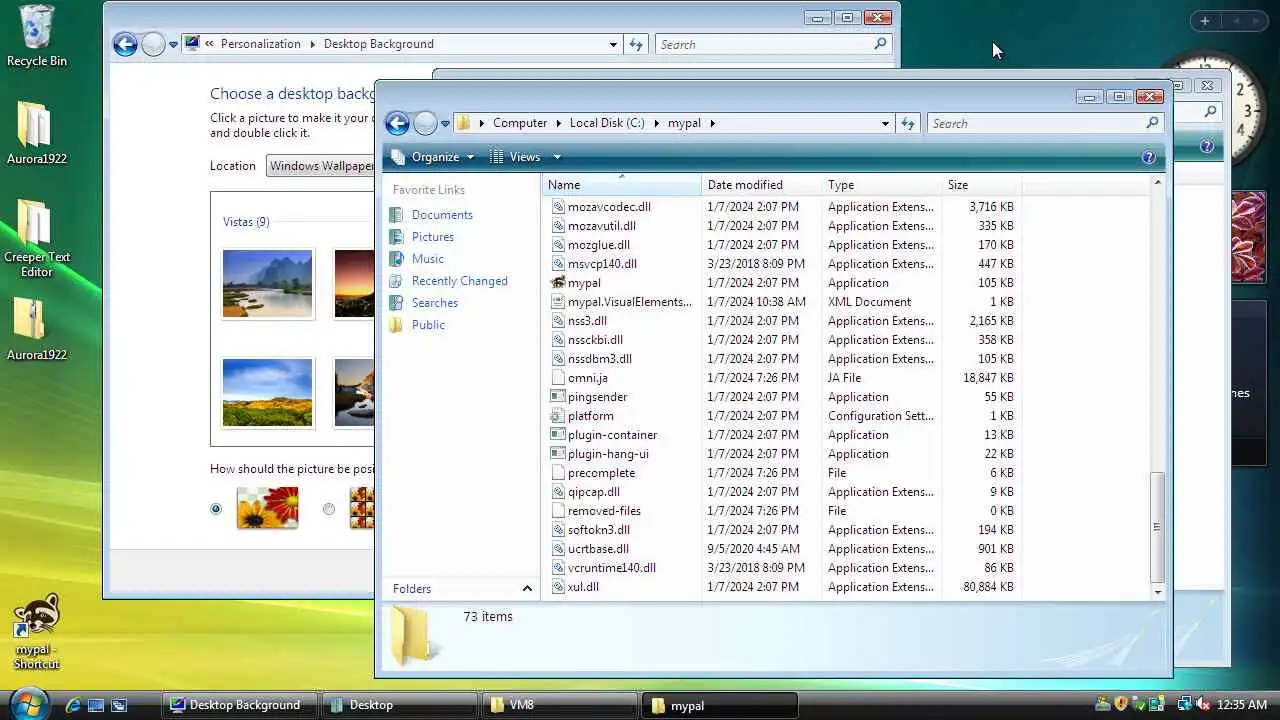Select the plugin-container application icon
The width and height of the screenshot is (1280, 720).
point(559,435)
